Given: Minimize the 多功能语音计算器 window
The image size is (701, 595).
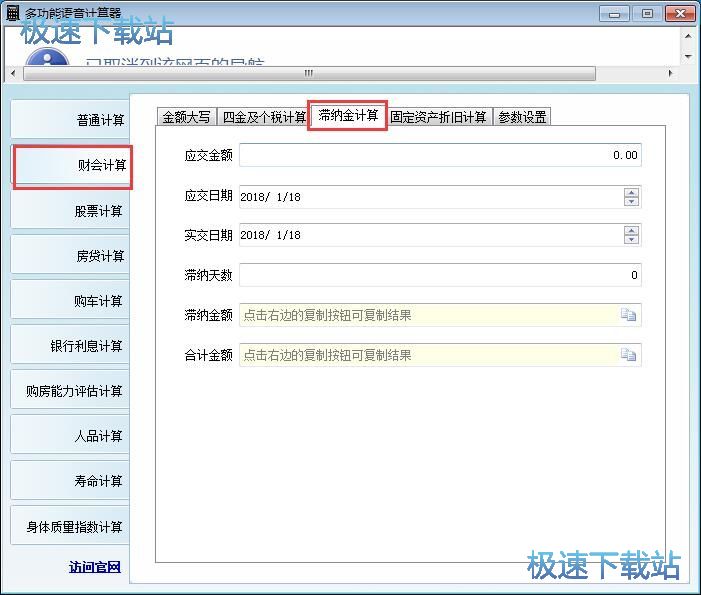Looking at the screenshot, I should tap(614, 13).
